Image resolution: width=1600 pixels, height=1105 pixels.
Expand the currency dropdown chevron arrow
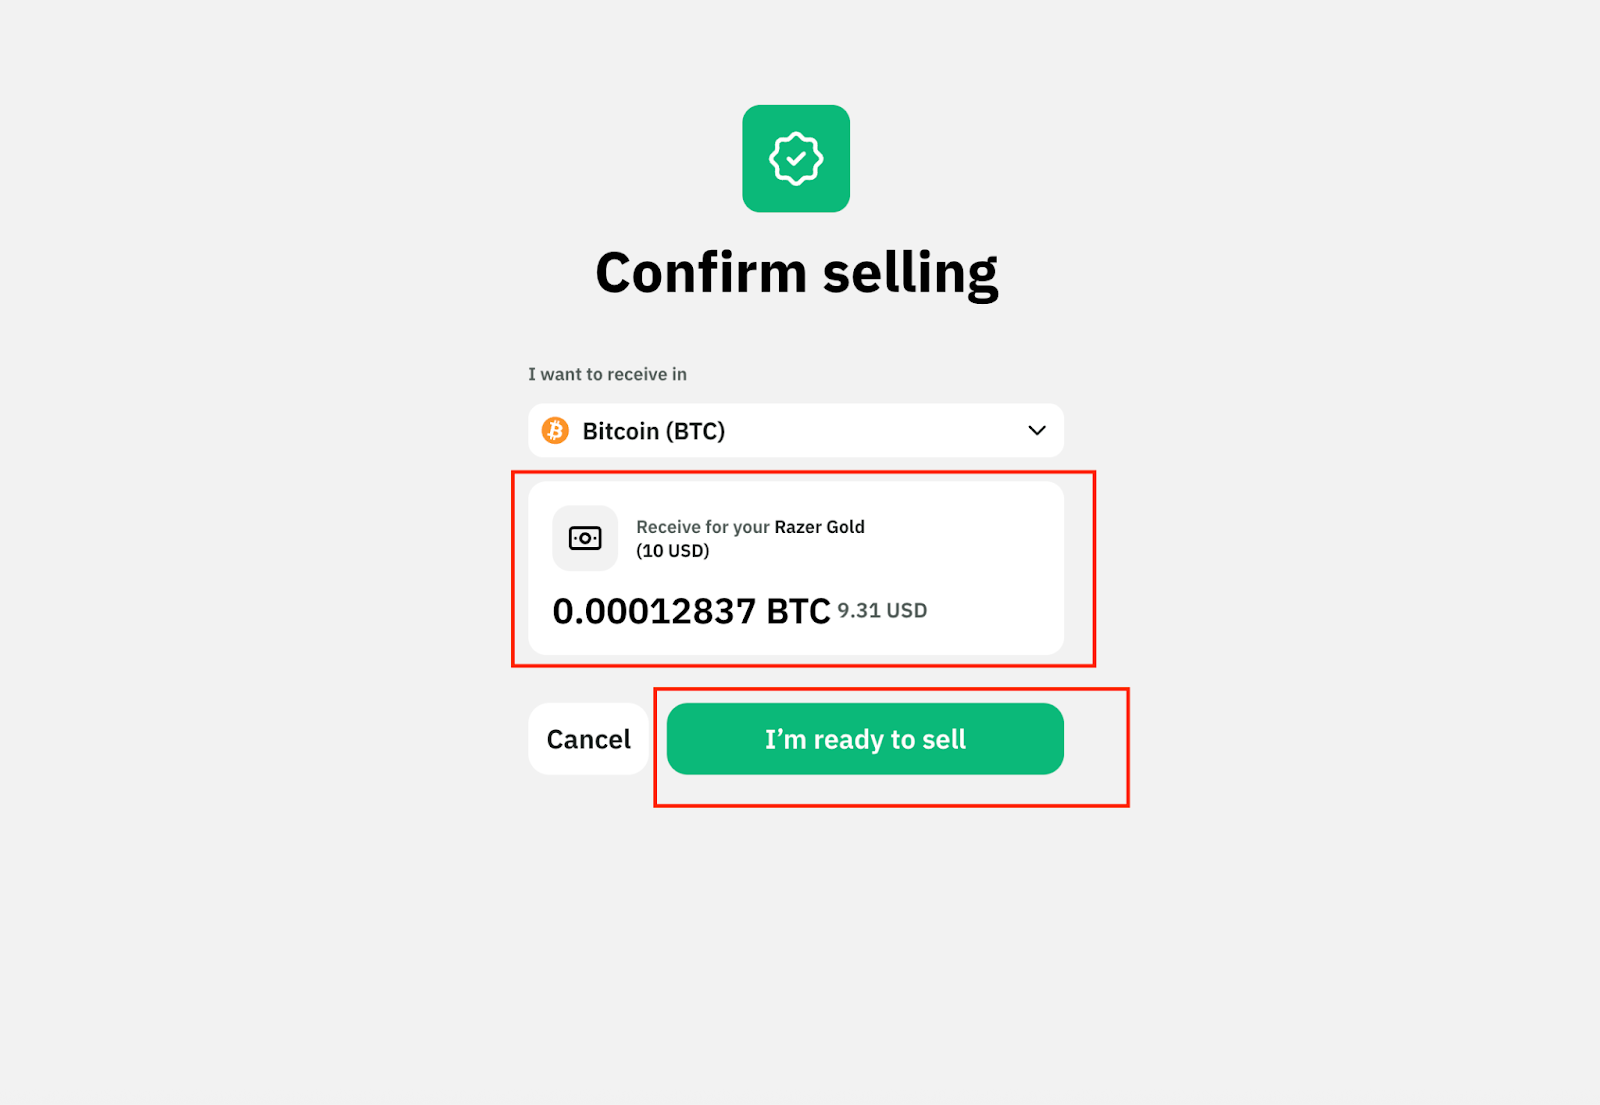point(1037,431)
